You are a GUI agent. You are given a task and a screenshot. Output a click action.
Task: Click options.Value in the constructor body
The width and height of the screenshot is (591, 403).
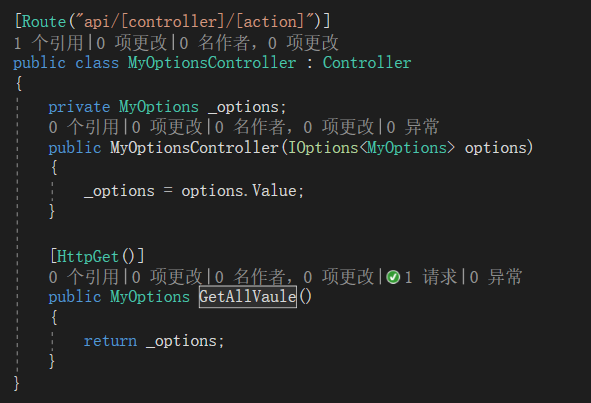[x=239, y=191]
